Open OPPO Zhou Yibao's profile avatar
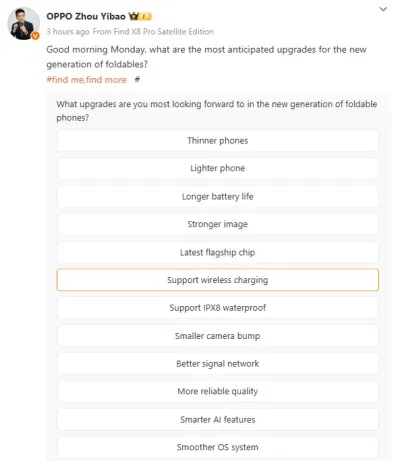The image size is (400, 461). click(23, 23)
